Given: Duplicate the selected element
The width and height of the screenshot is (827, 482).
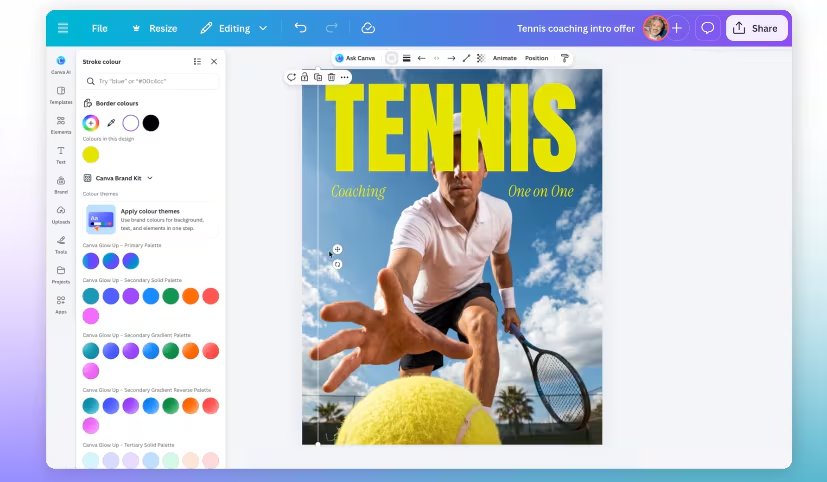Looking at the screenshot, I should [x=318, y=77].
